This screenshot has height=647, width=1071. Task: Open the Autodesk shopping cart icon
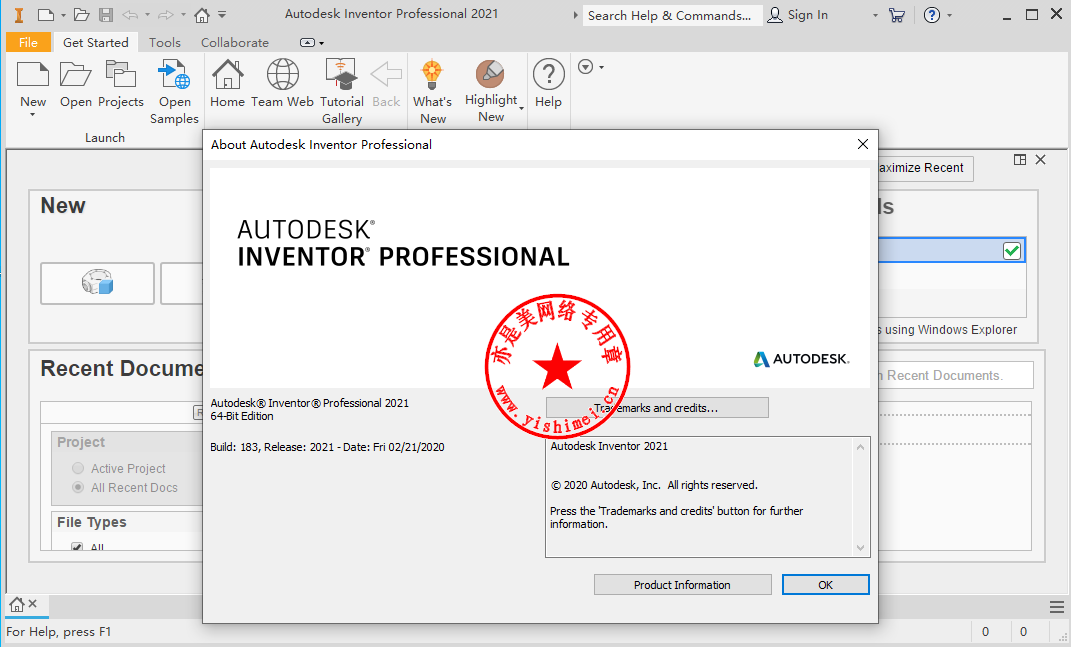tap(897, 15)
